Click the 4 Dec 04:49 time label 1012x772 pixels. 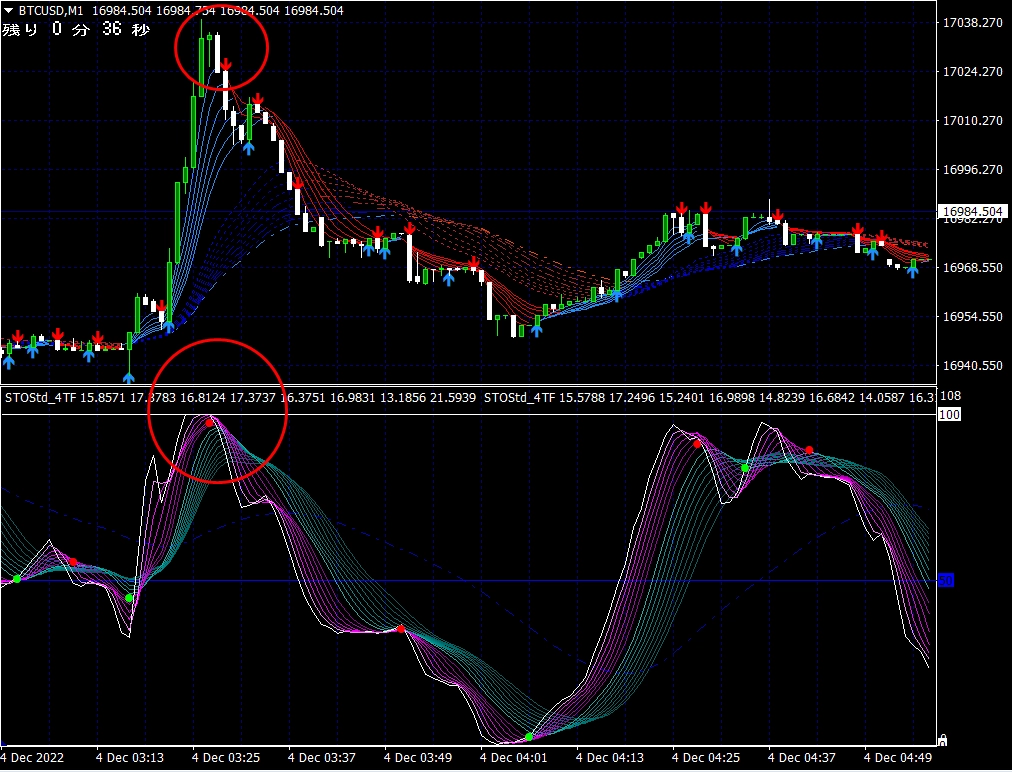(x=898, y=757)
